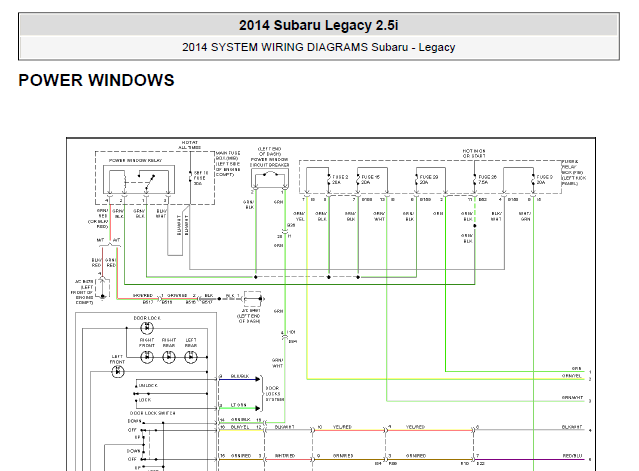Screen dimensions: 639x471
Task: Click the "DOOR LOCKS SYSTEM" reference label
Action: click(273, 394)
